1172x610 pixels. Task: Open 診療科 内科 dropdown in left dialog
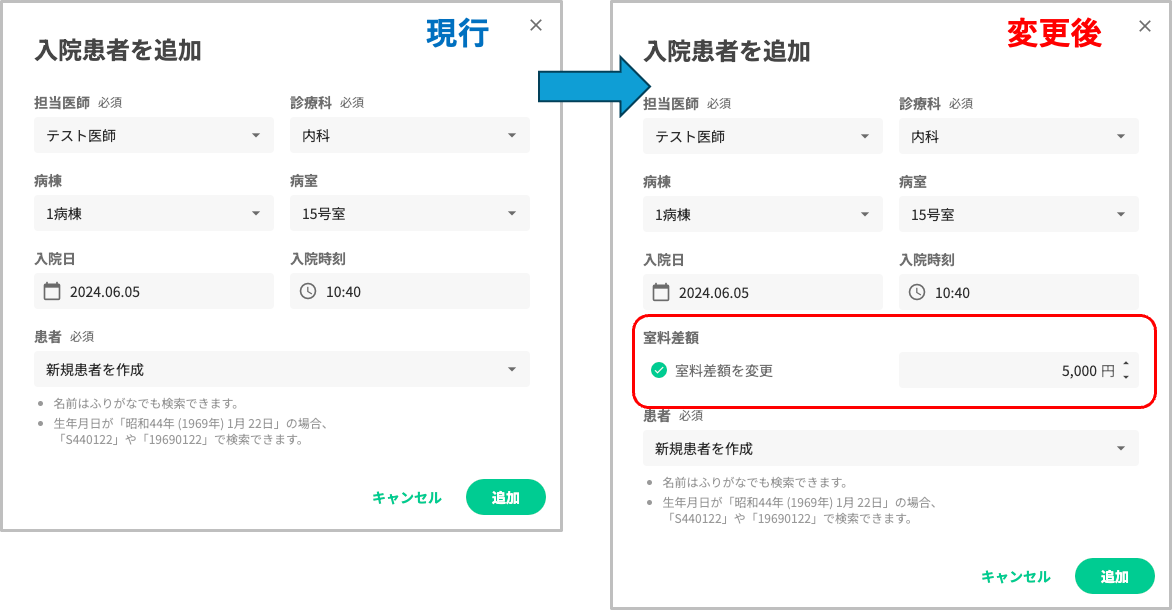(410, 135)
